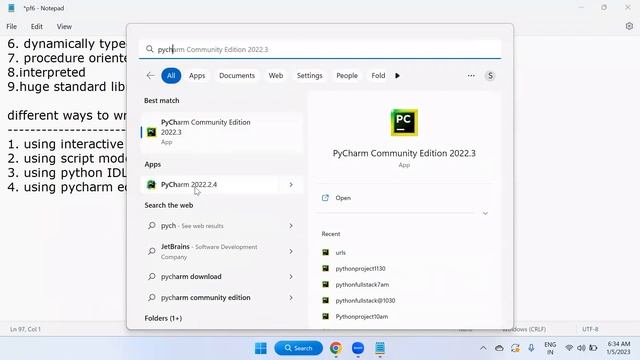Click the Open action icon in preview pane

tap(325, 198)
